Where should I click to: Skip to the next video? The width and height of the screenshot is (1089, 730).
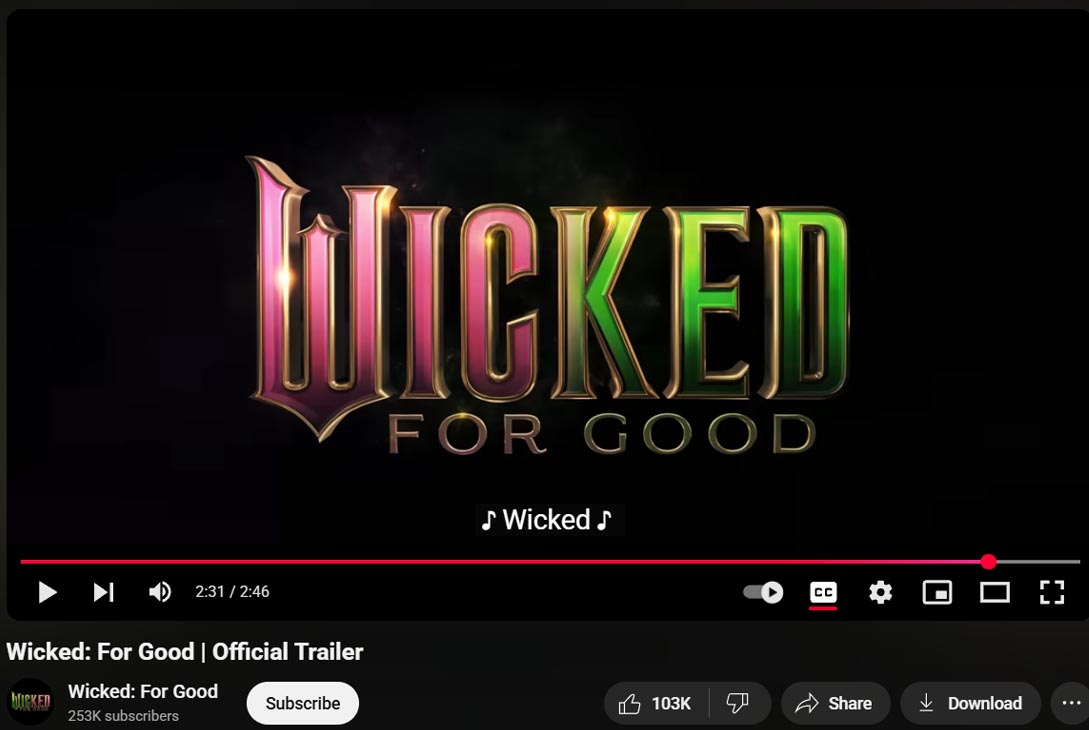coord(103,592)
